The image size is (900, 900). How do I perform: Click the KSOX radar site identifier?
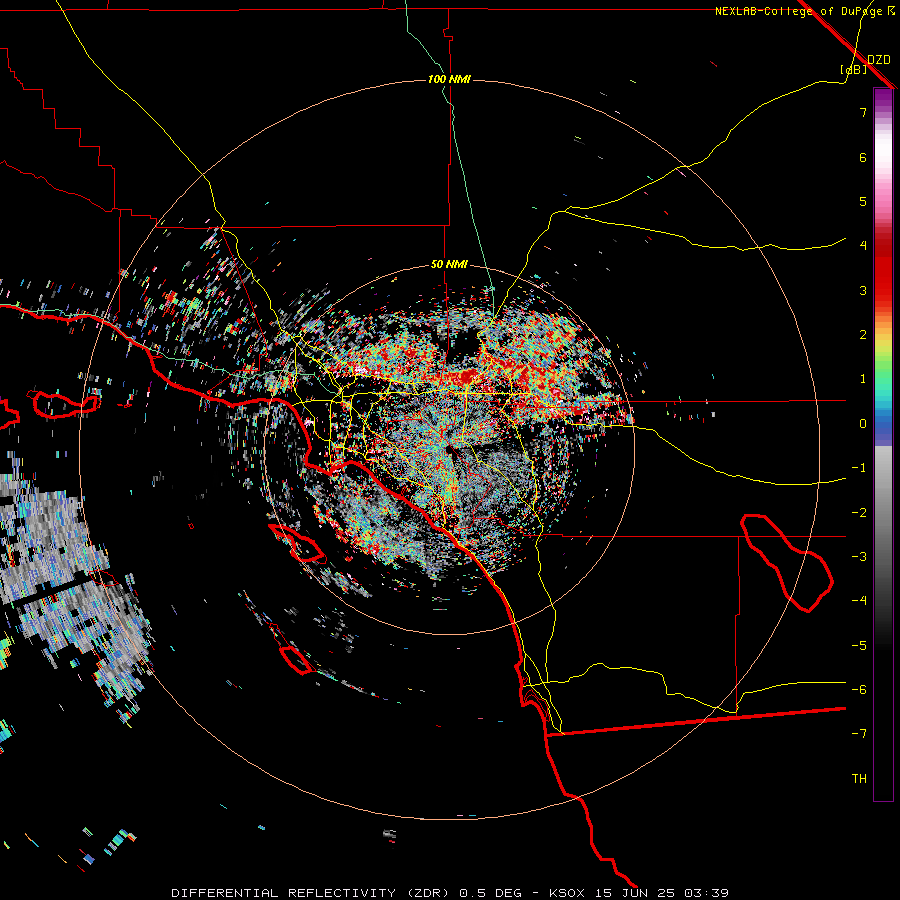[567, 893]
